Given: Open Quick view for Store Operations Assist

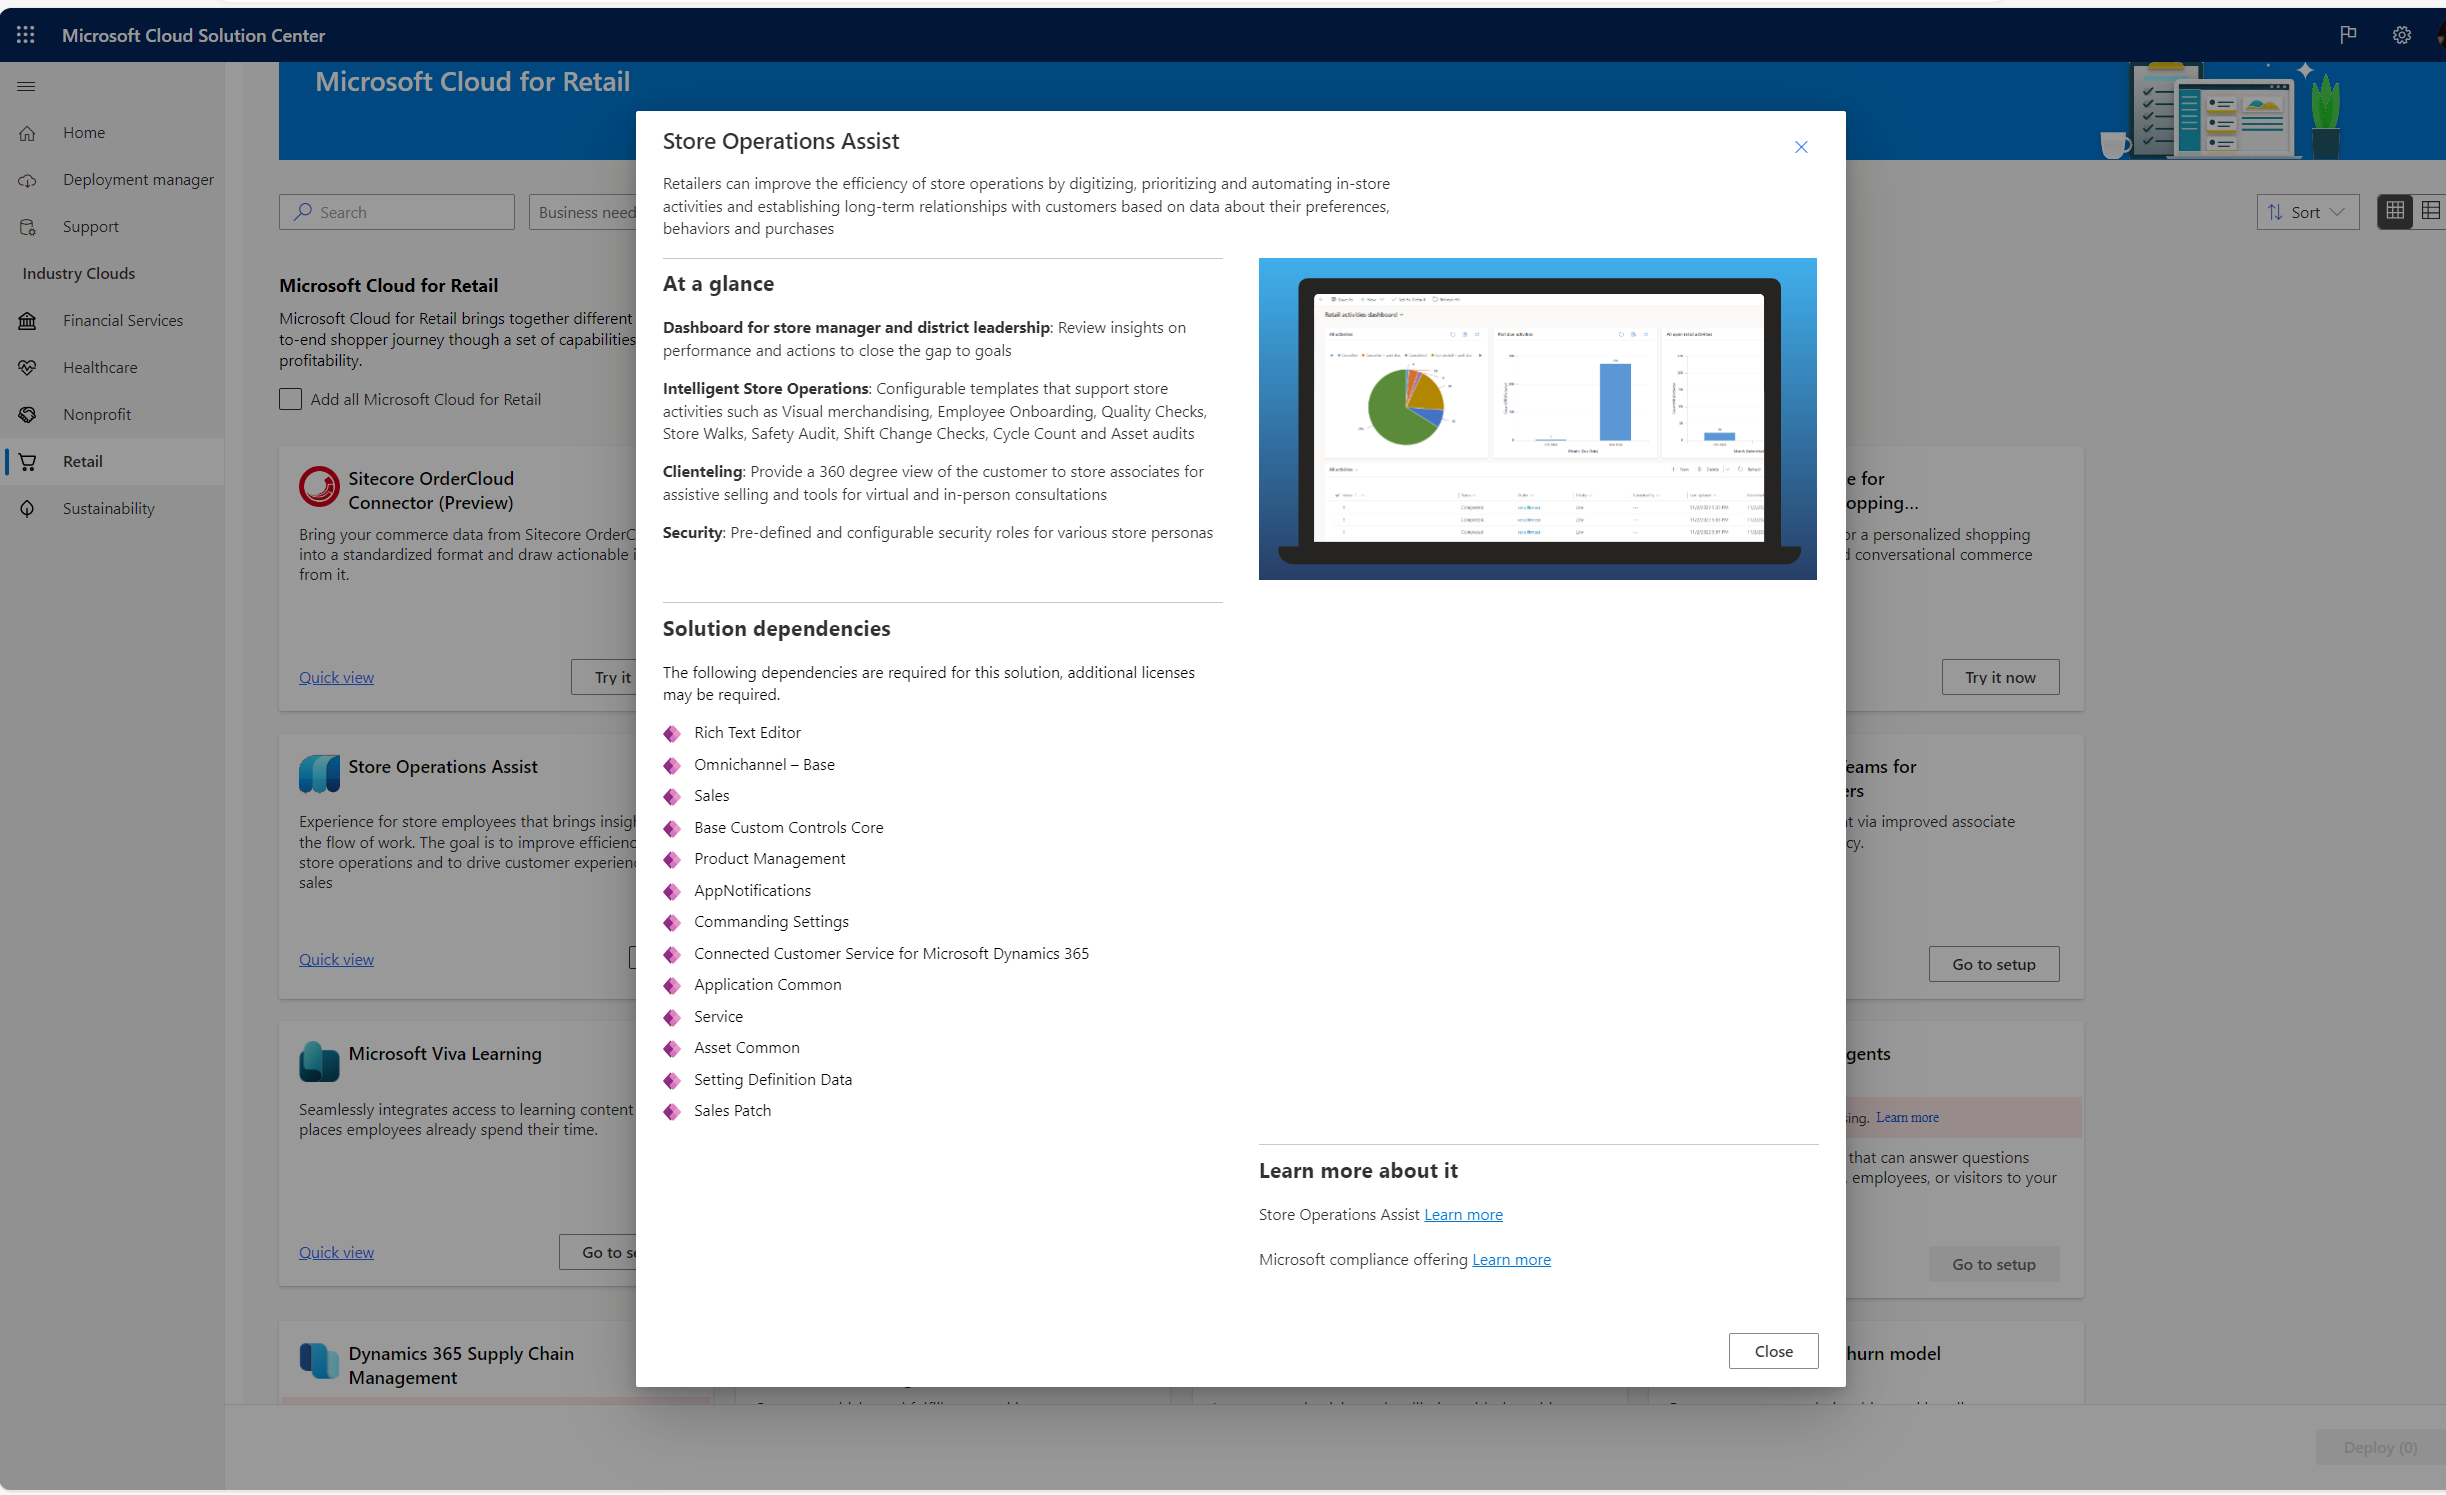Looking at the screenshot, I should click(x=336, y=959).
